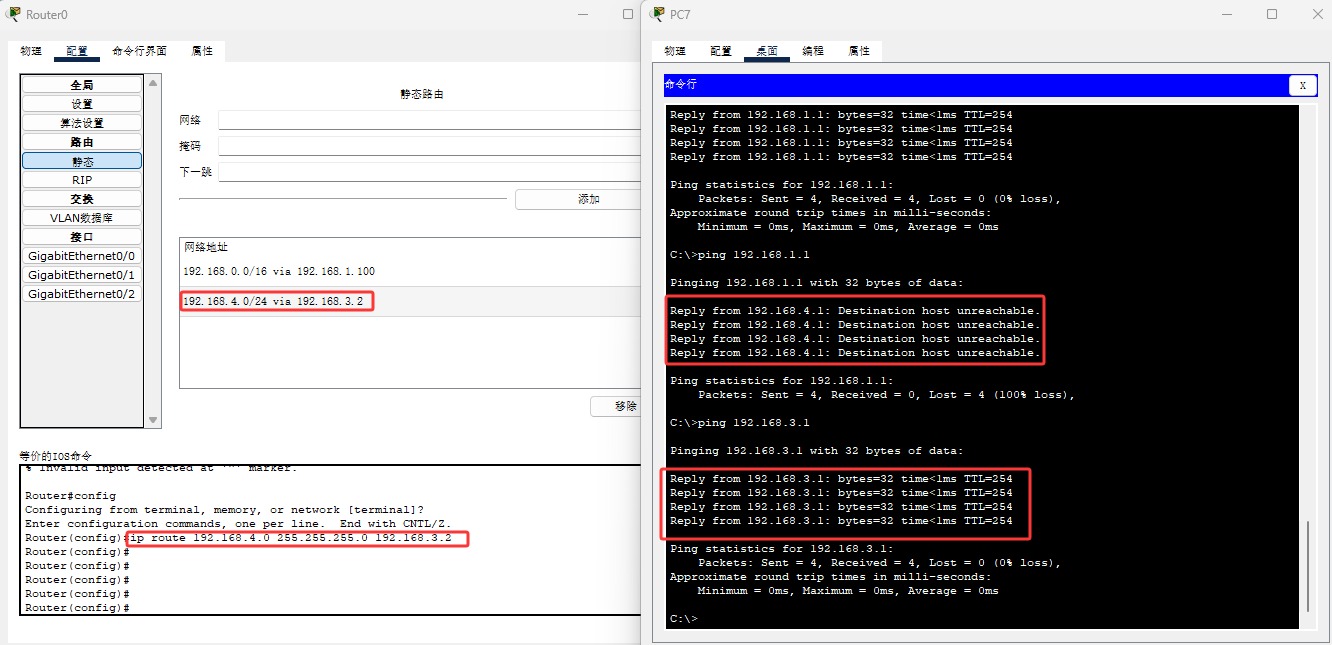Select GigabitEthernet0/0 interface
Viewport: 1332px width, 645px height.
pos(82,256)
